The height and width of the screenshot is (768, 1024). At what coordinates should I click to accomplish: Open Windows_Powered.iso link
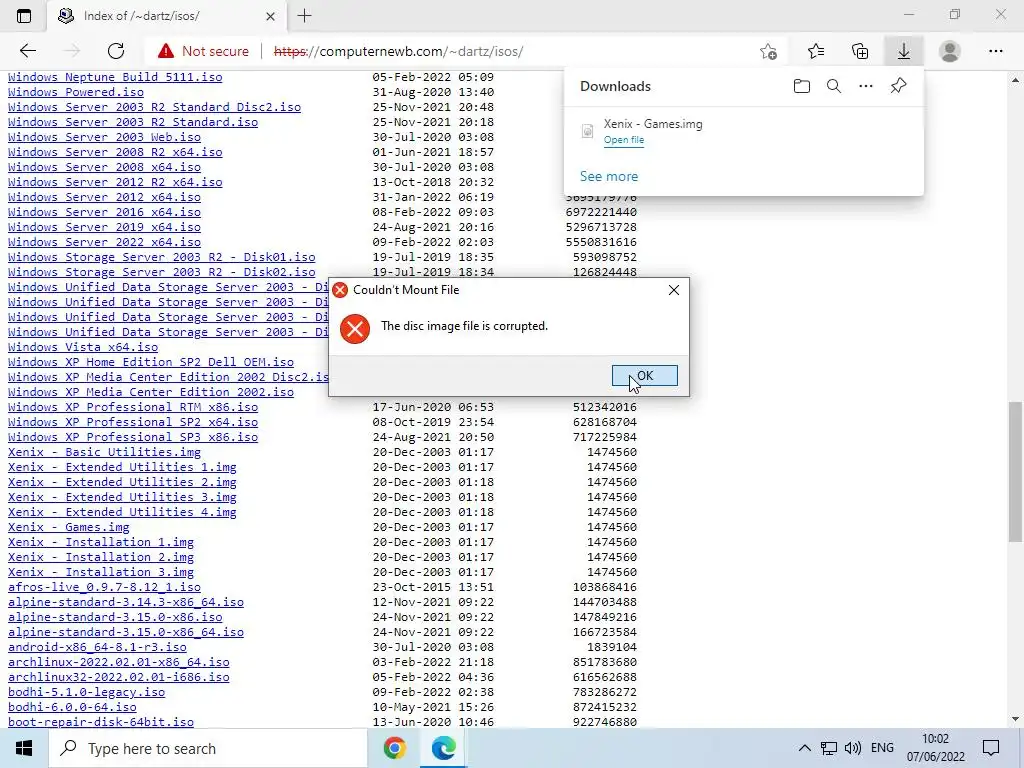pos(76,92)
